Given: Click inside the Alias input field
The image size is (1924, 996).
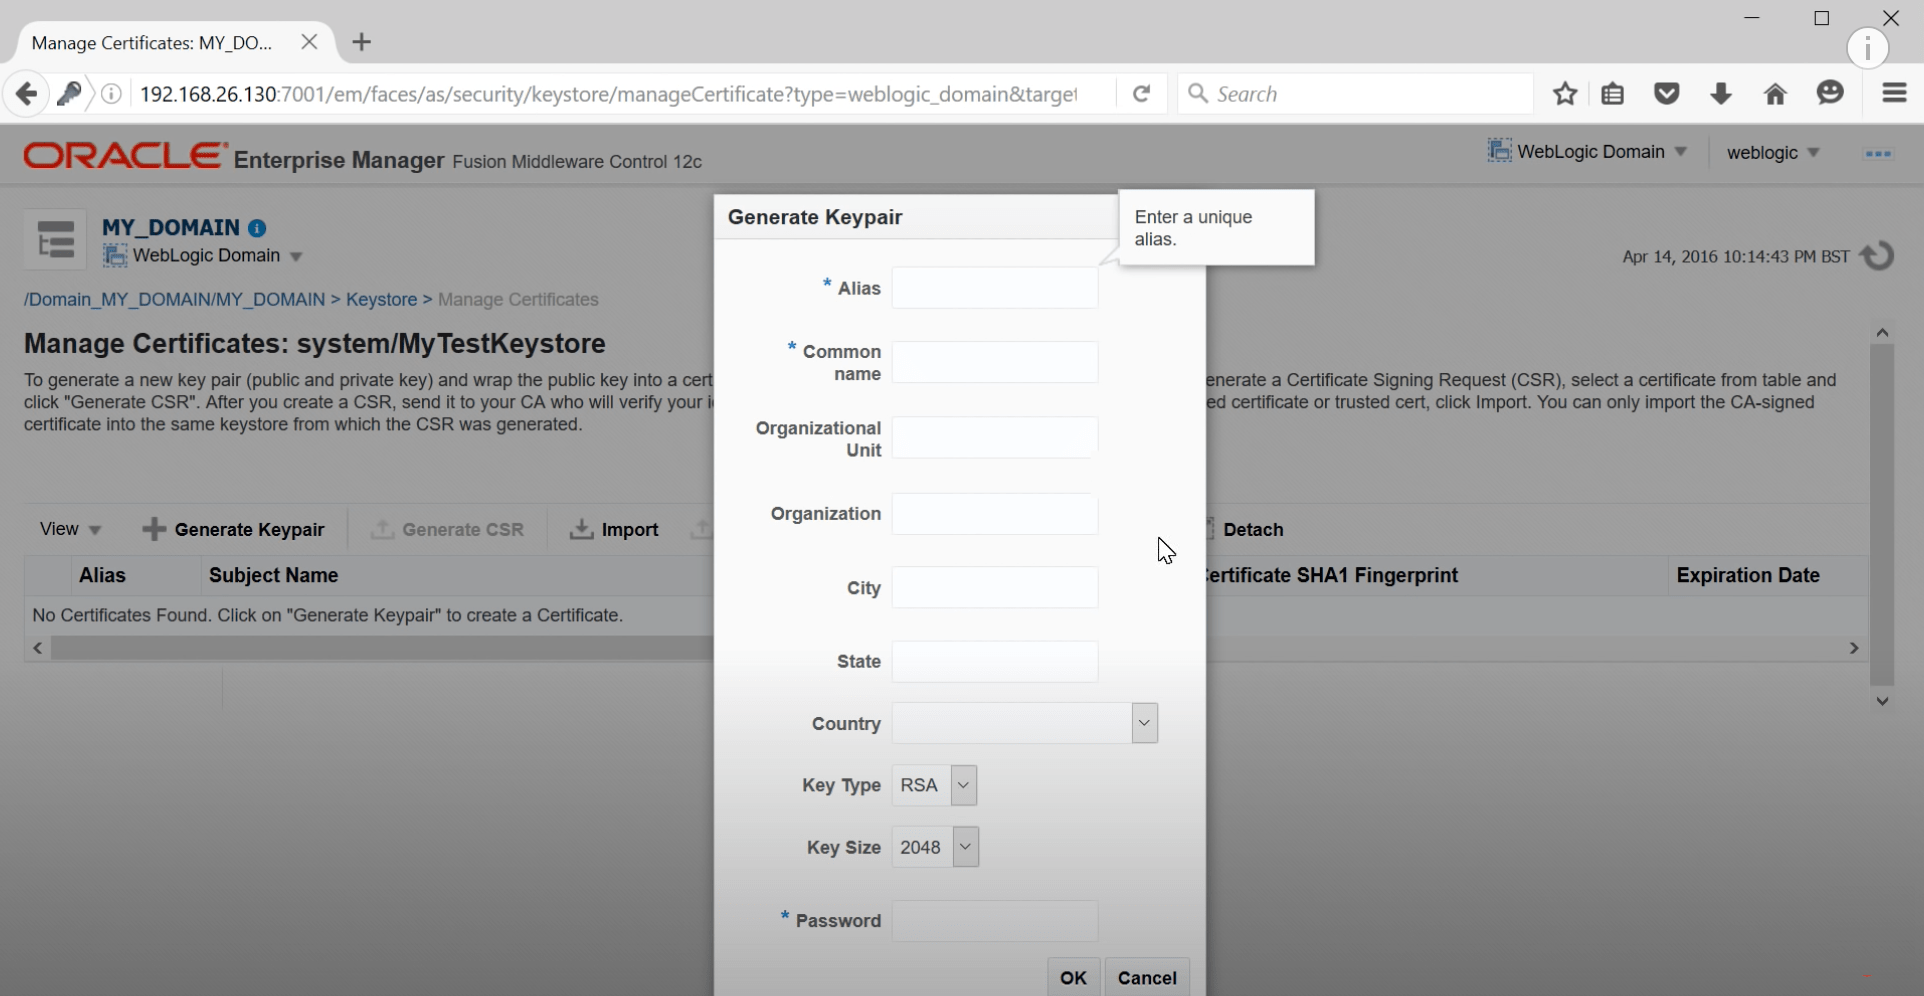Looking at the screenshot, I should pos(994,288).
